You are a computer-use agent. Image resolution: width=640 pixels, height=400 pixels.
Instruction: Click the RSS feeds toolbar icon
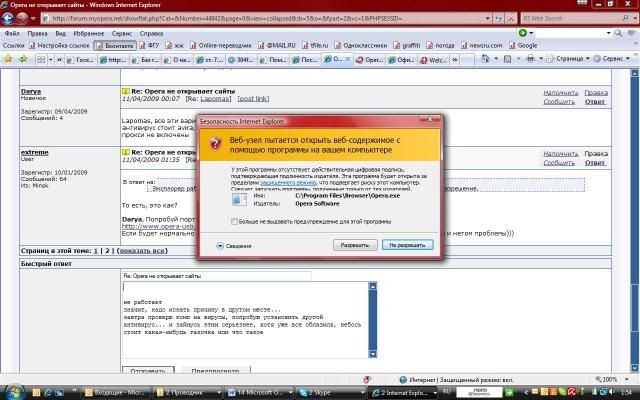(x=507, y=59)
